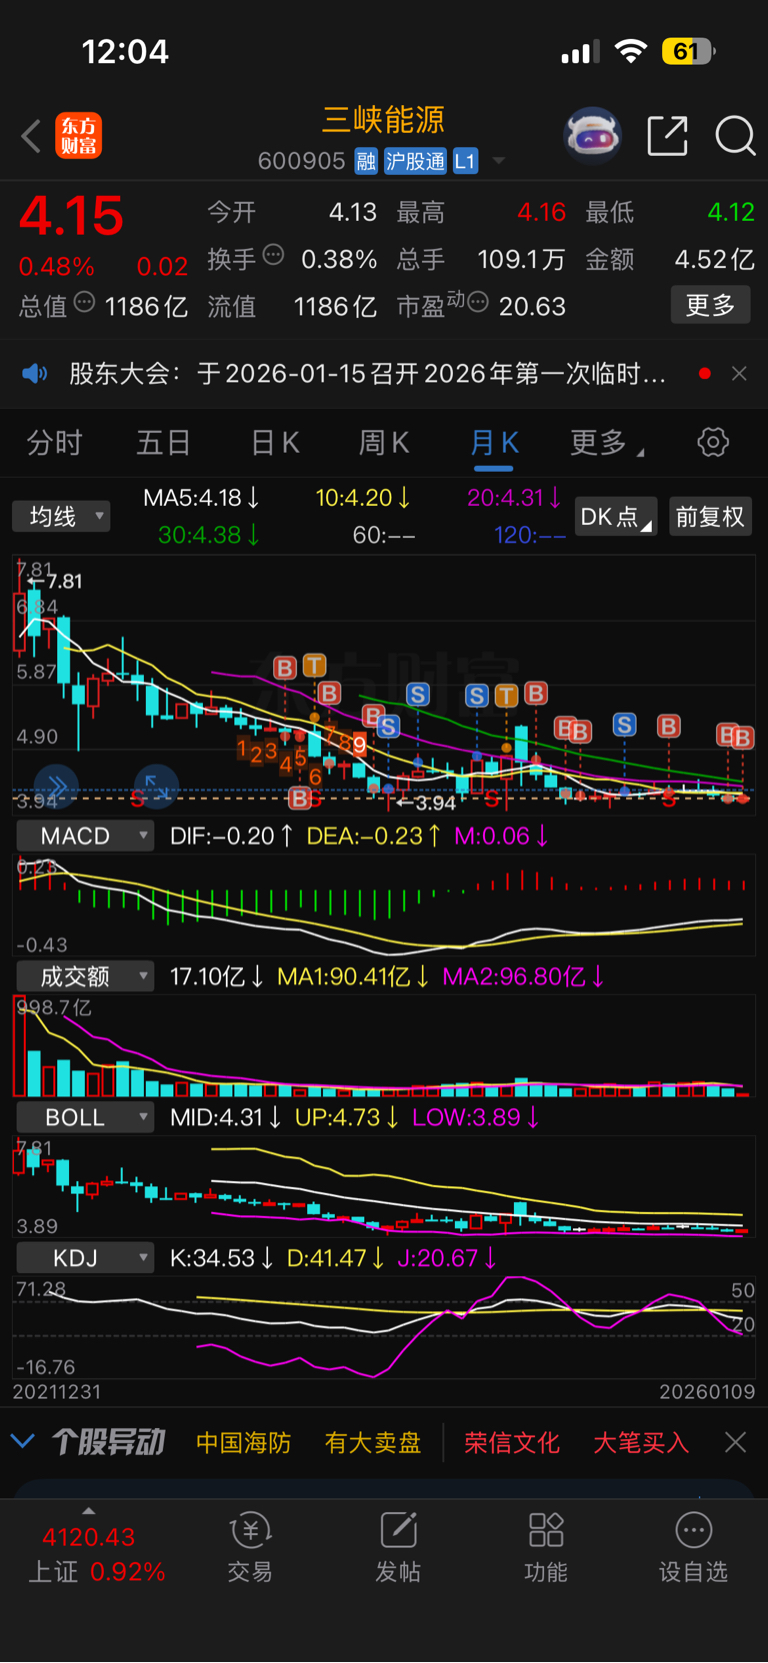Screen dimensions: 768x1663
Task: Tap the orange T marker near 7.81 peak
Action: pyautogui.click(x=314, y=665)
